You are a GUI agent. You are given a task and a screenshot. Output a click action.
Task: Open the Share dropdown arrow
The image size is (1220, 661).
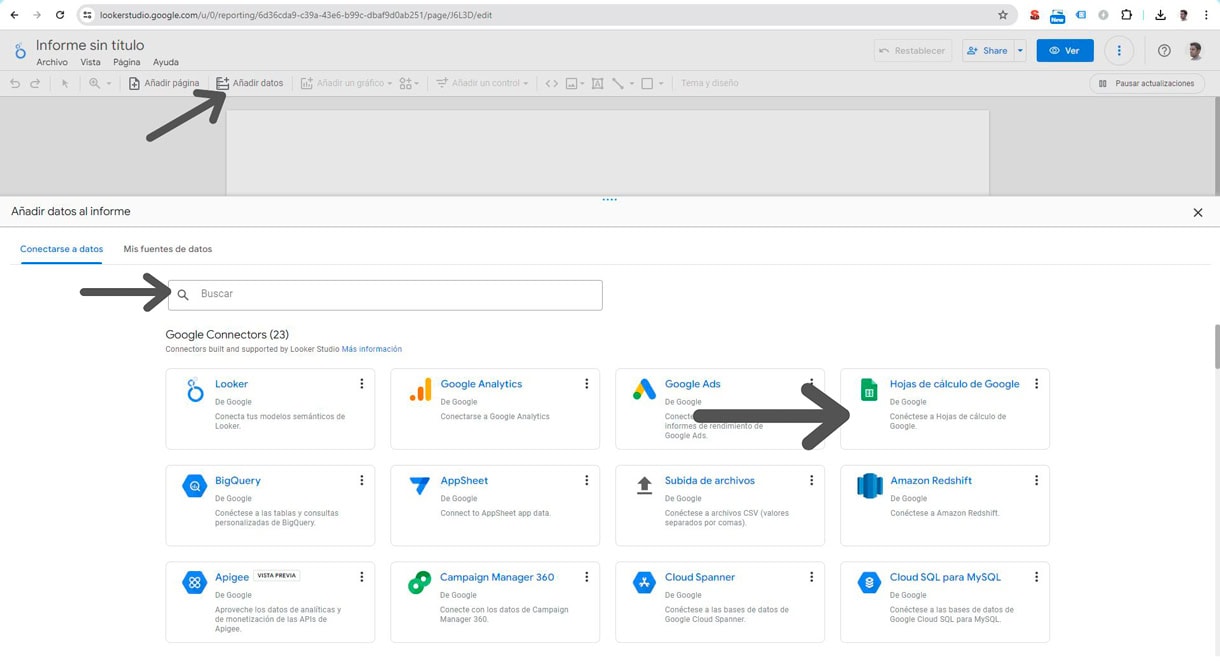(1019, 50)
